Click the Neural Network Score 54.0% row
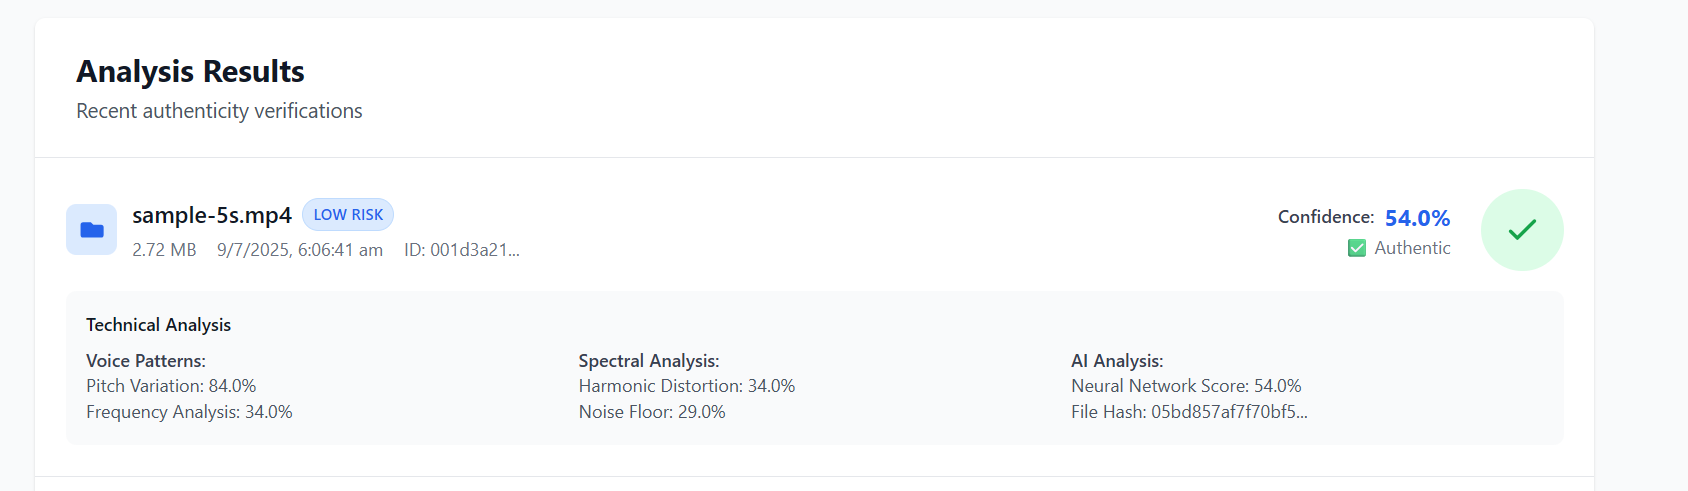 [1186, 386]
